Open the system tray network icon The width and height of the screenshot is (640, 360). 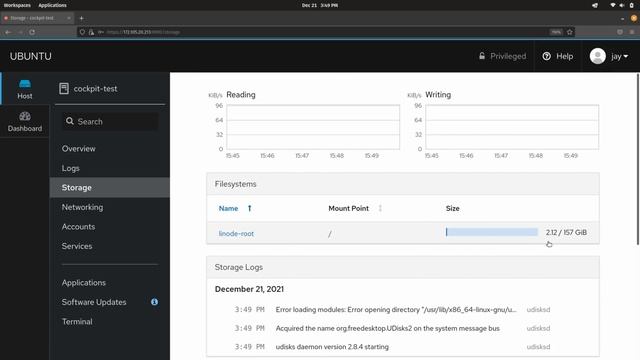point(612,5)
